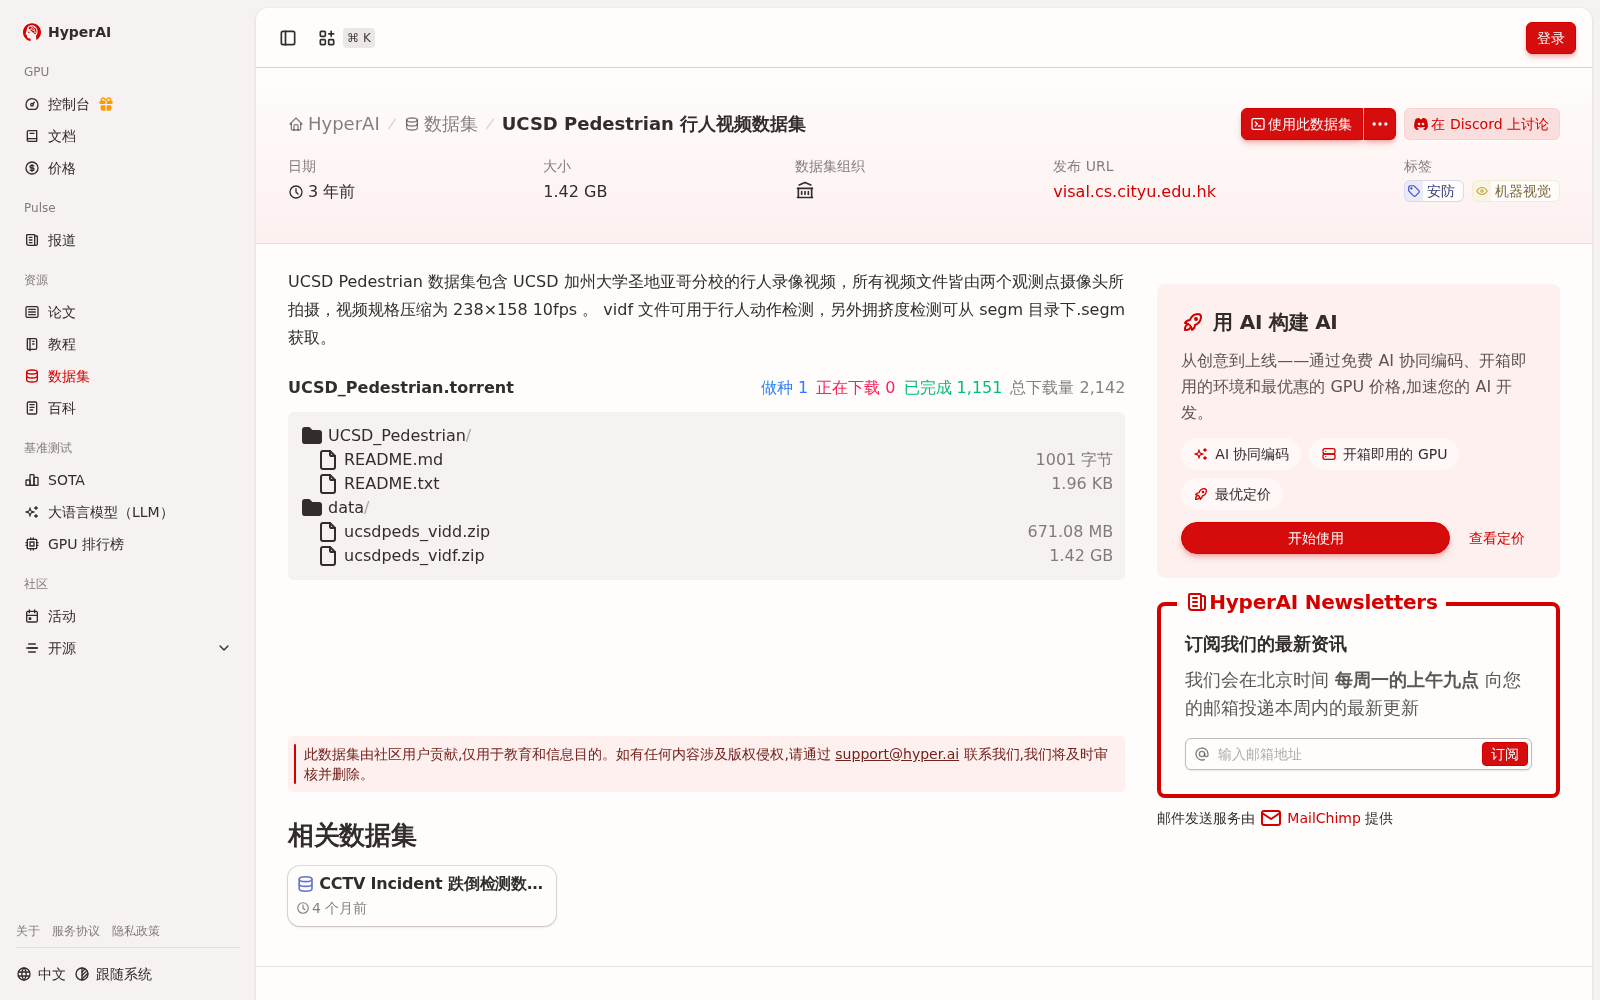Toggle the sidebar panel icon
Image resolution: width=1600 pixels, height=1000 pixels.
tap(288, 38)
